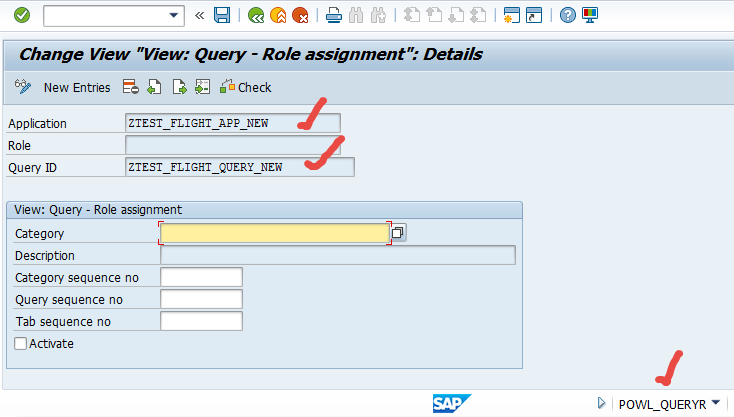This screenshot has height=417, width=734.
Task: Click the Tab sequence no field
Action: tap(201, 321)
